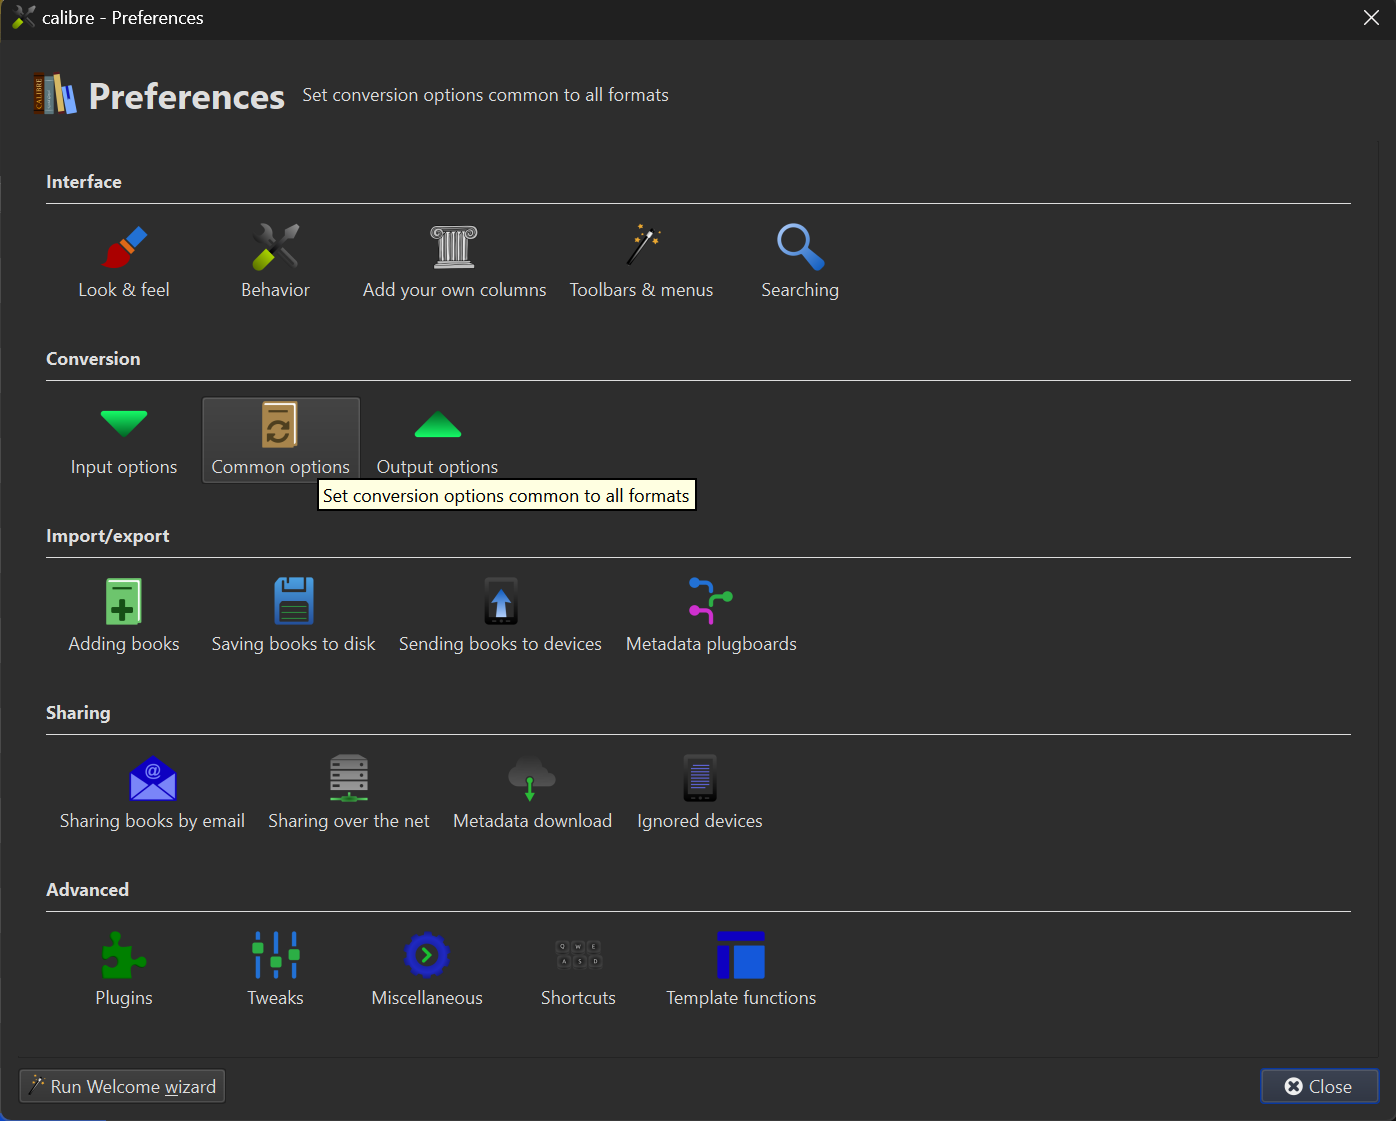
Task: Click the column icon for custom columns
Action: coord(454,247)
